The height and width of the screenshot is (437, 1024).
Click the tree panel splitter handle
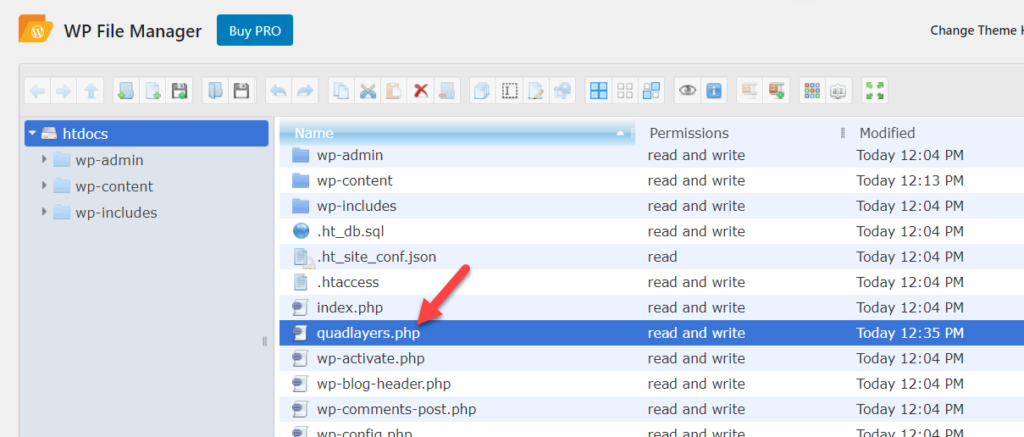[x=264, y=341]
